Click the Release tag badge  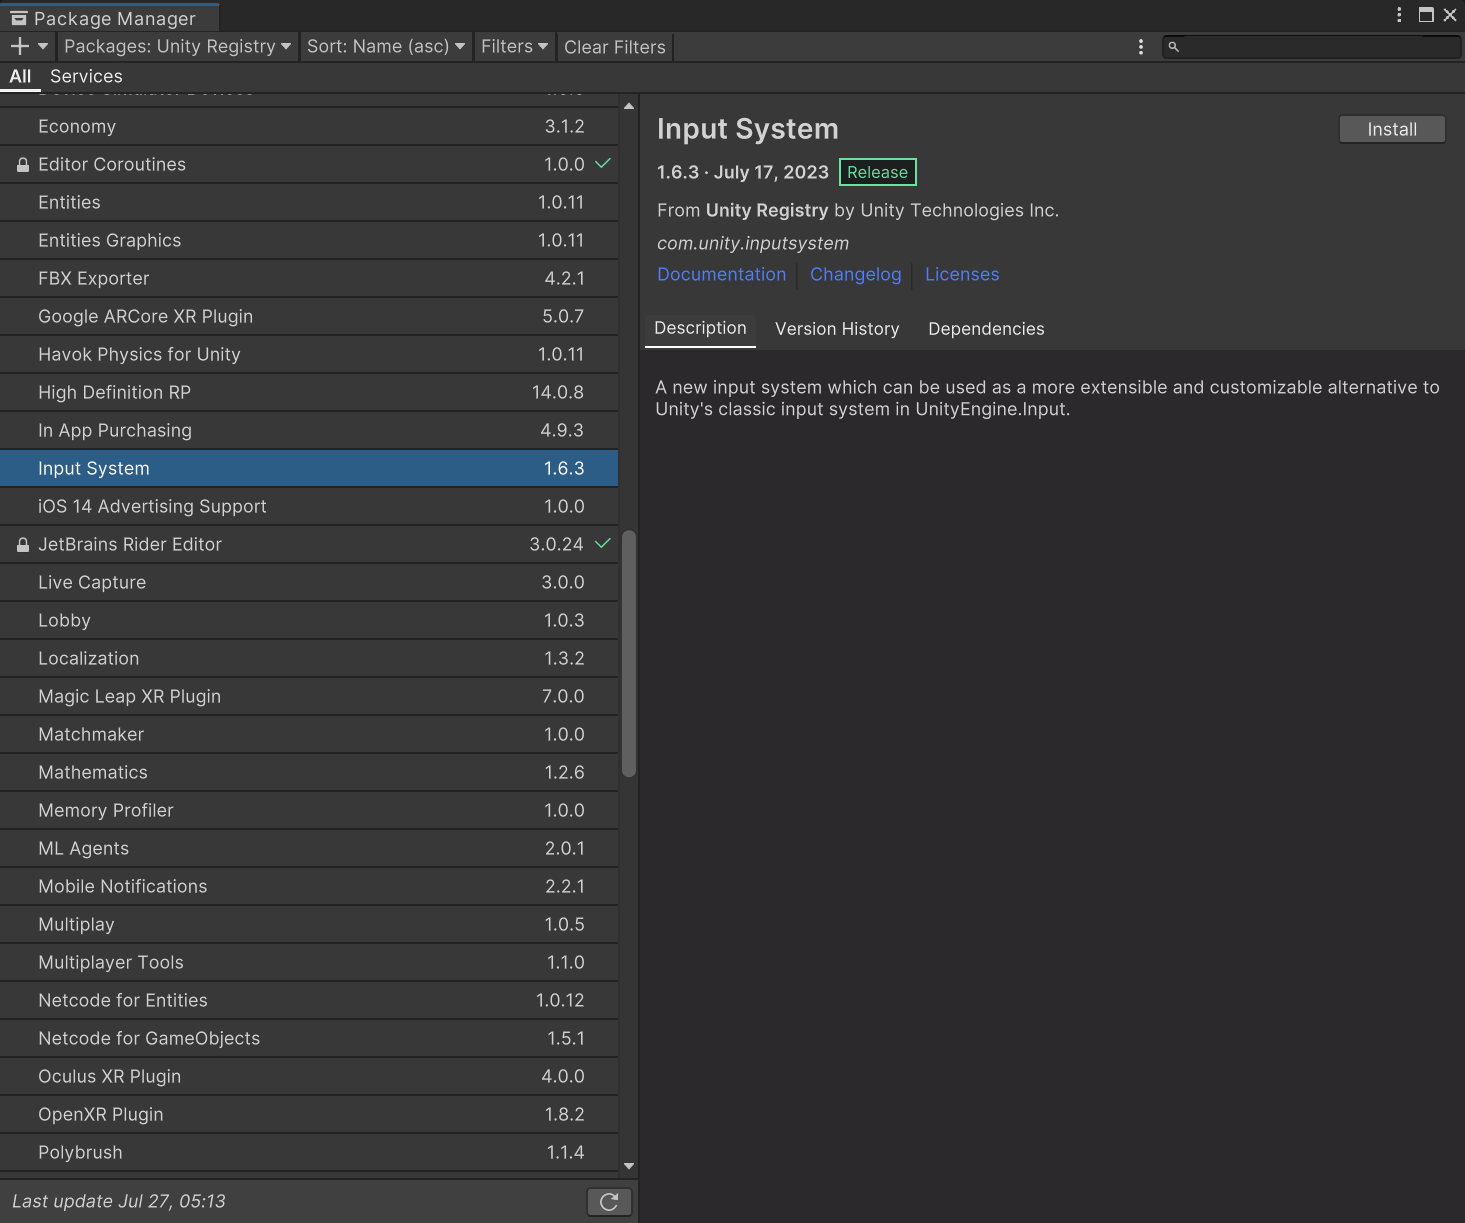click(x=877, y=172)
